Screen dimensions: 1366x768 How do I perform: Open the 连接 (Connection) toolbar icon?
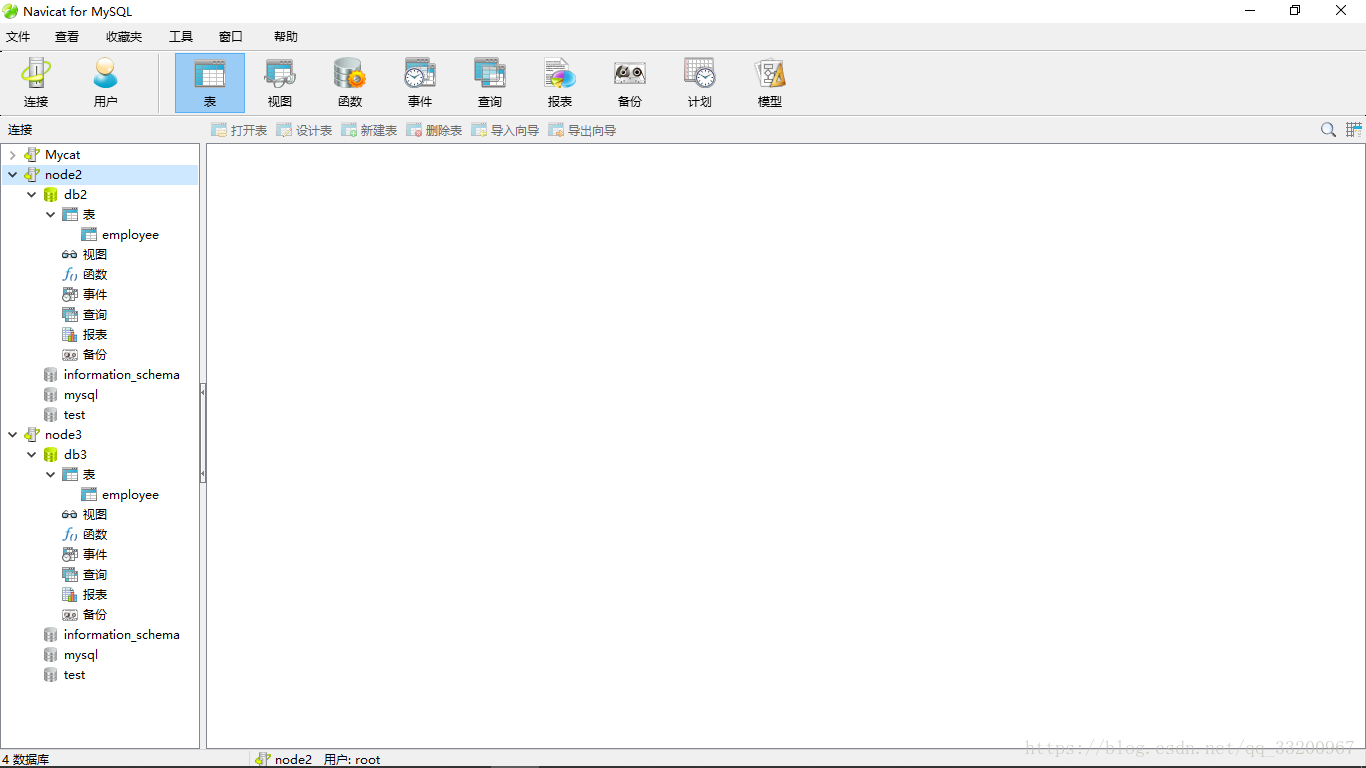coord(36,82)
